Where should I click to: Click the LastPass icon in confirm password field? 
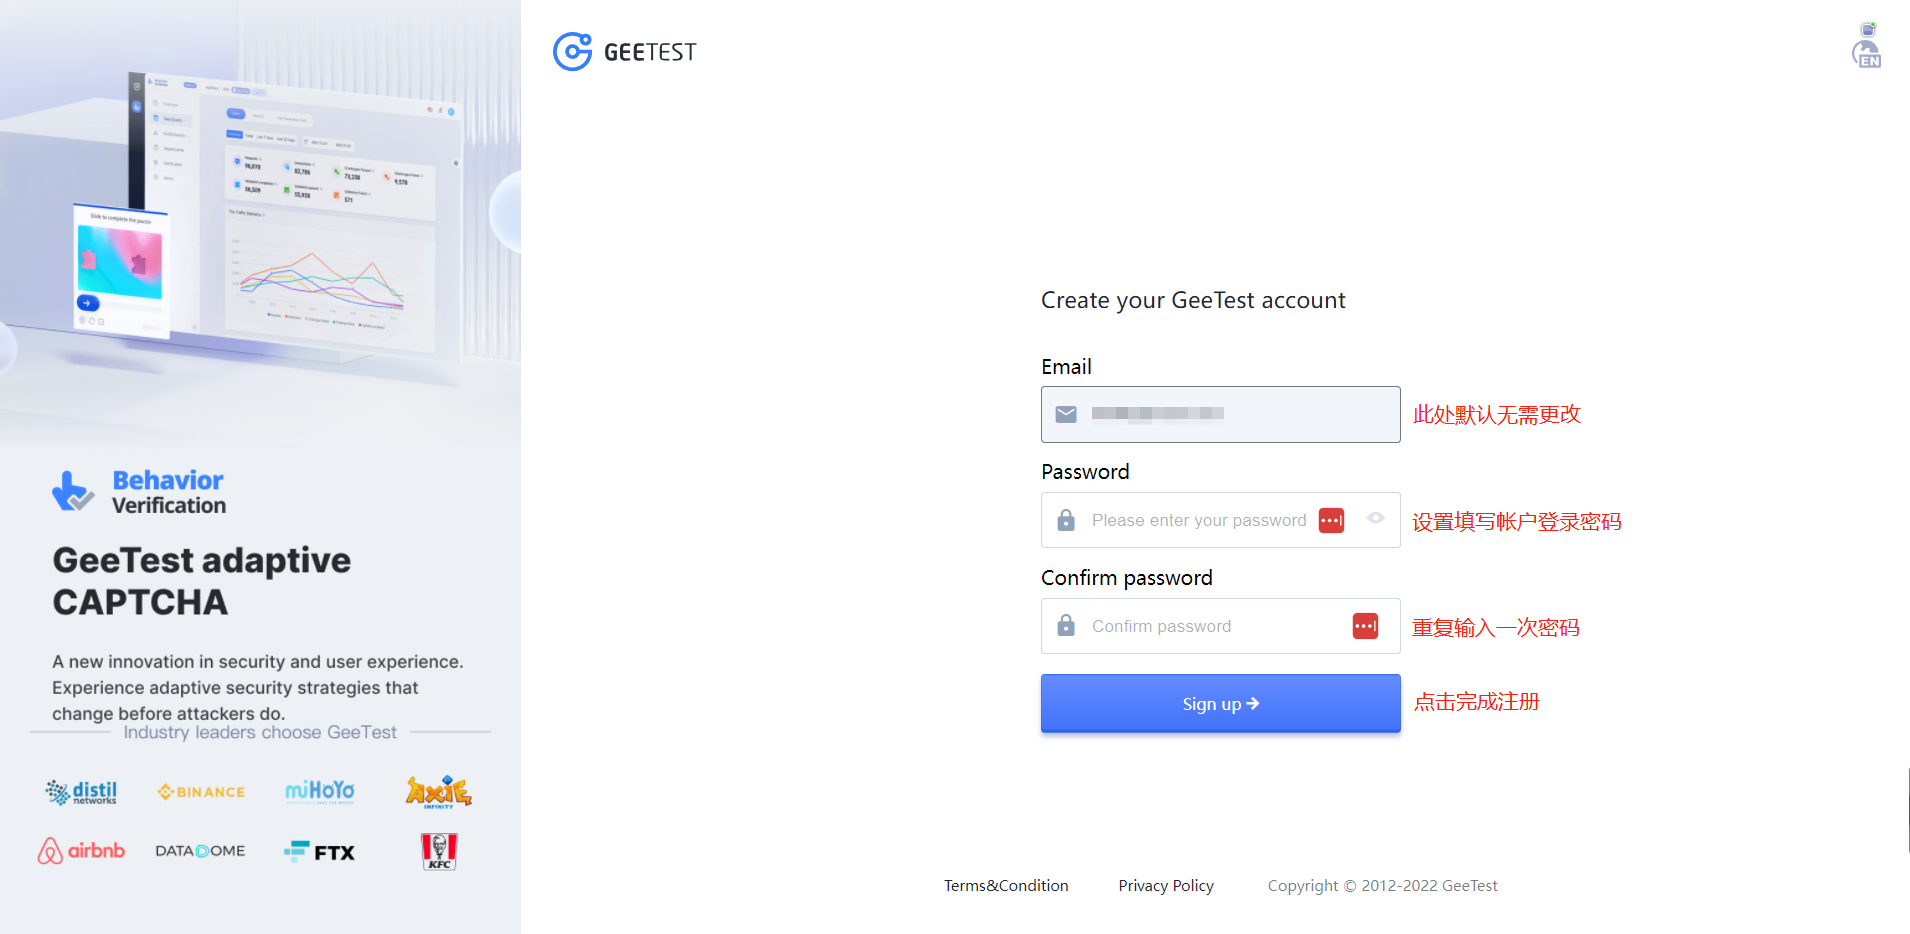1364,625
